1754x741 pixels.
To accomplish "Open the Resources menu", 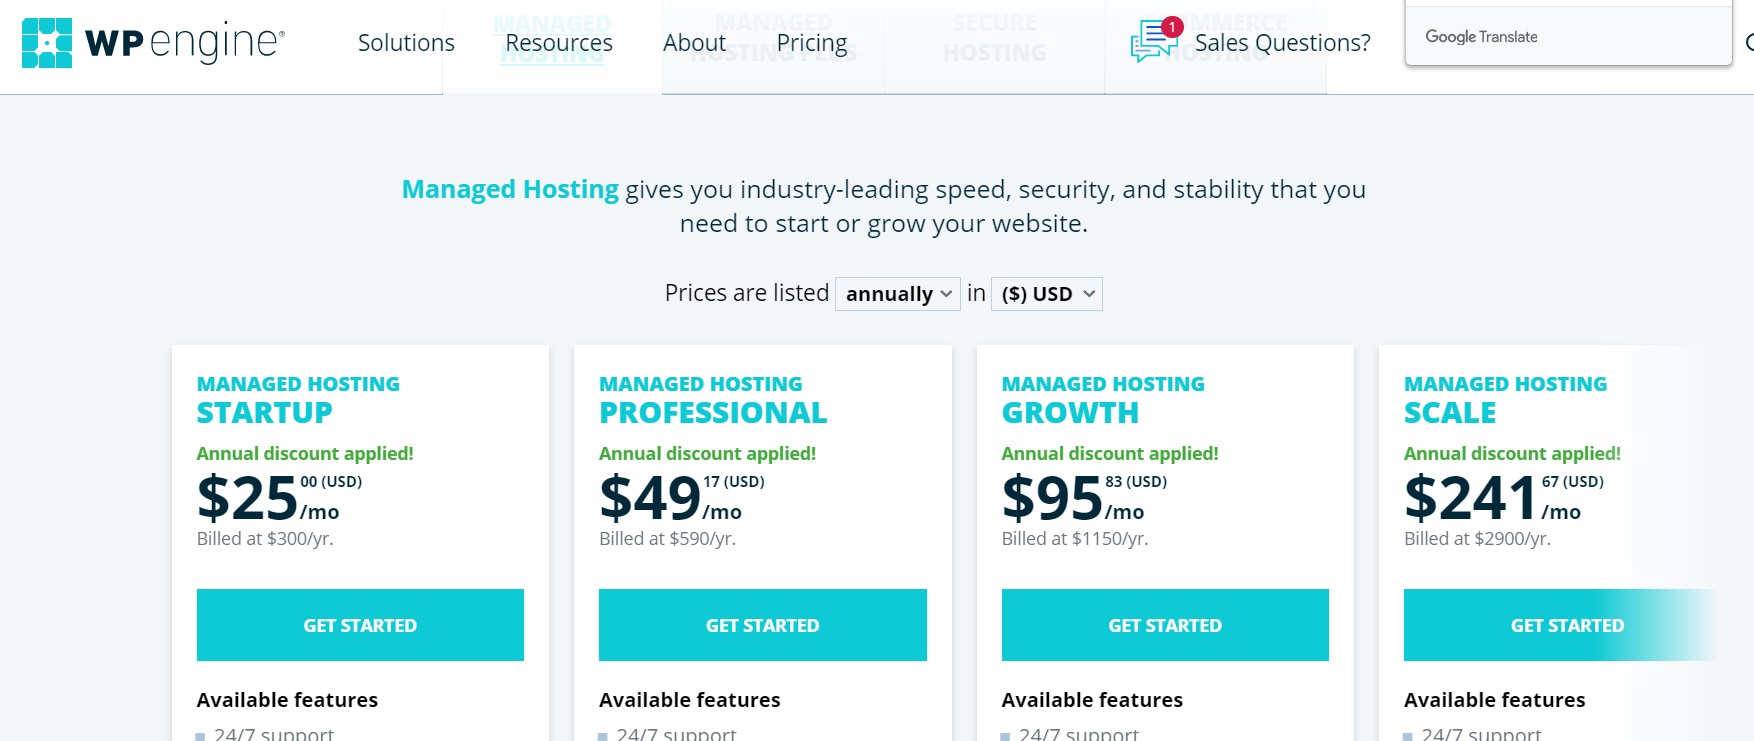I will point(559,43).
